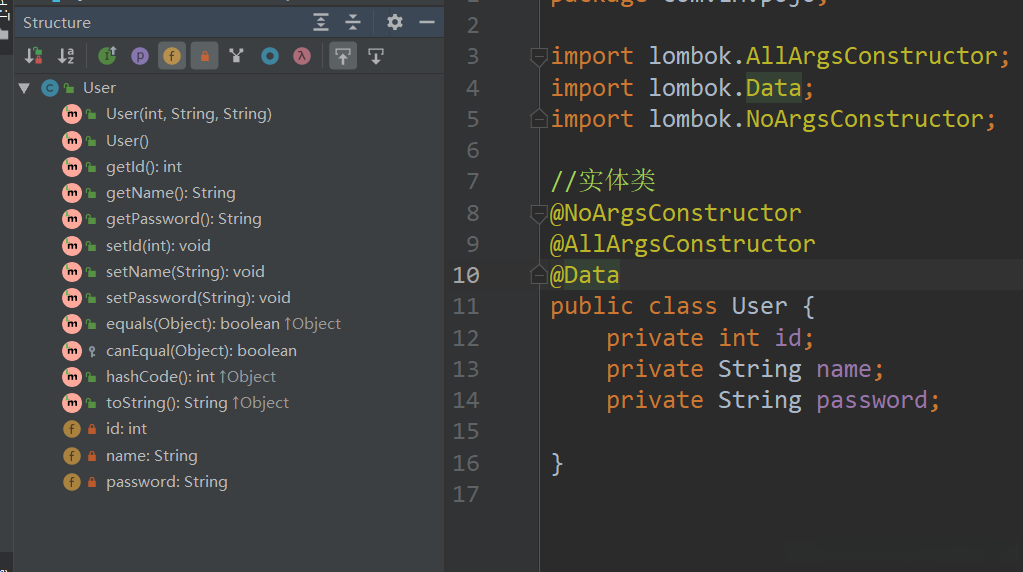Viewport: 1023px width, 572px height.
Task: Click the class icon beside User
Action: coord(50,88)
